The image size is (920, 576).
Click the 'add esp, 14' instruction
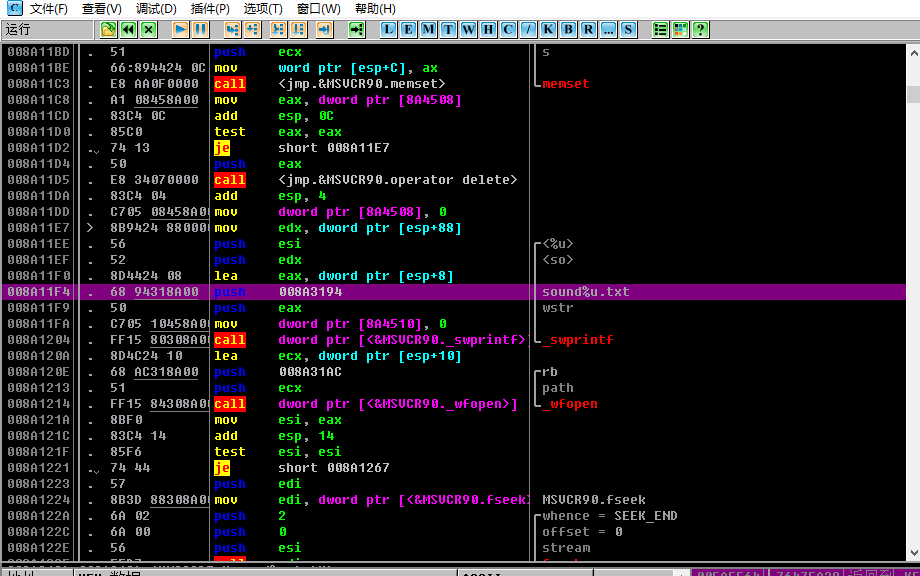click(x=274, y=436)
